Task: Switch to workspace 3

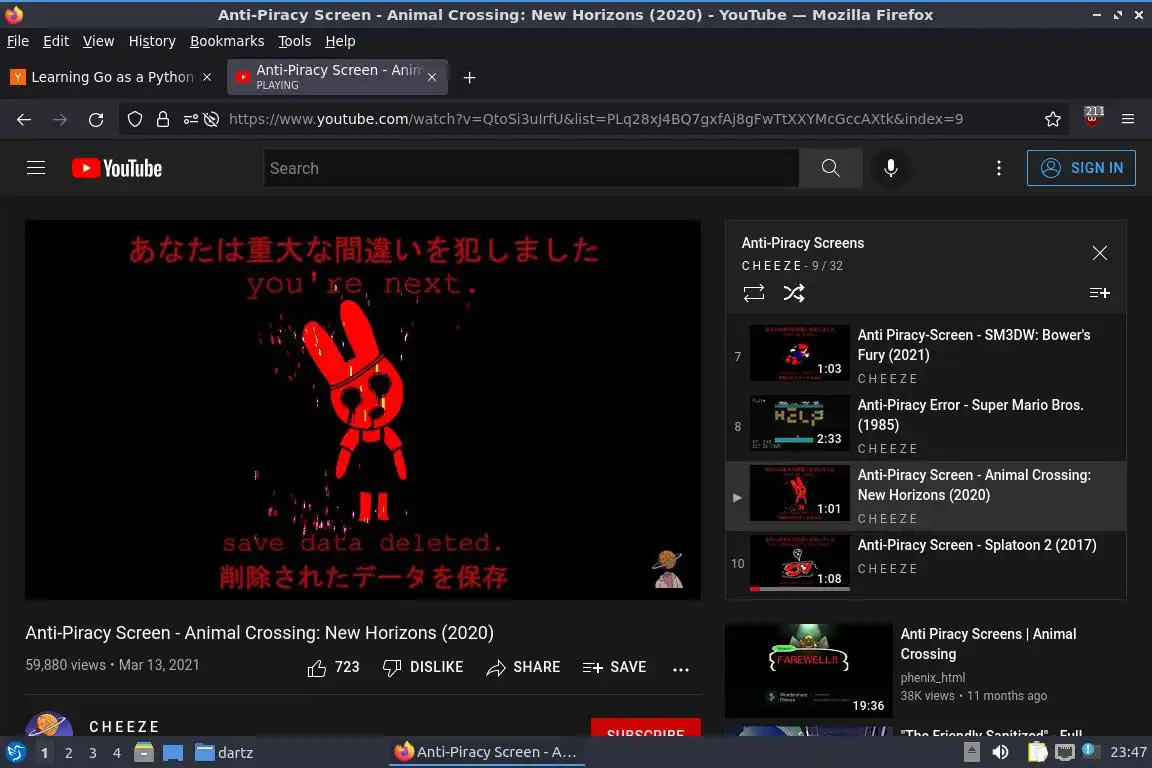Action: tap(93, 753)
